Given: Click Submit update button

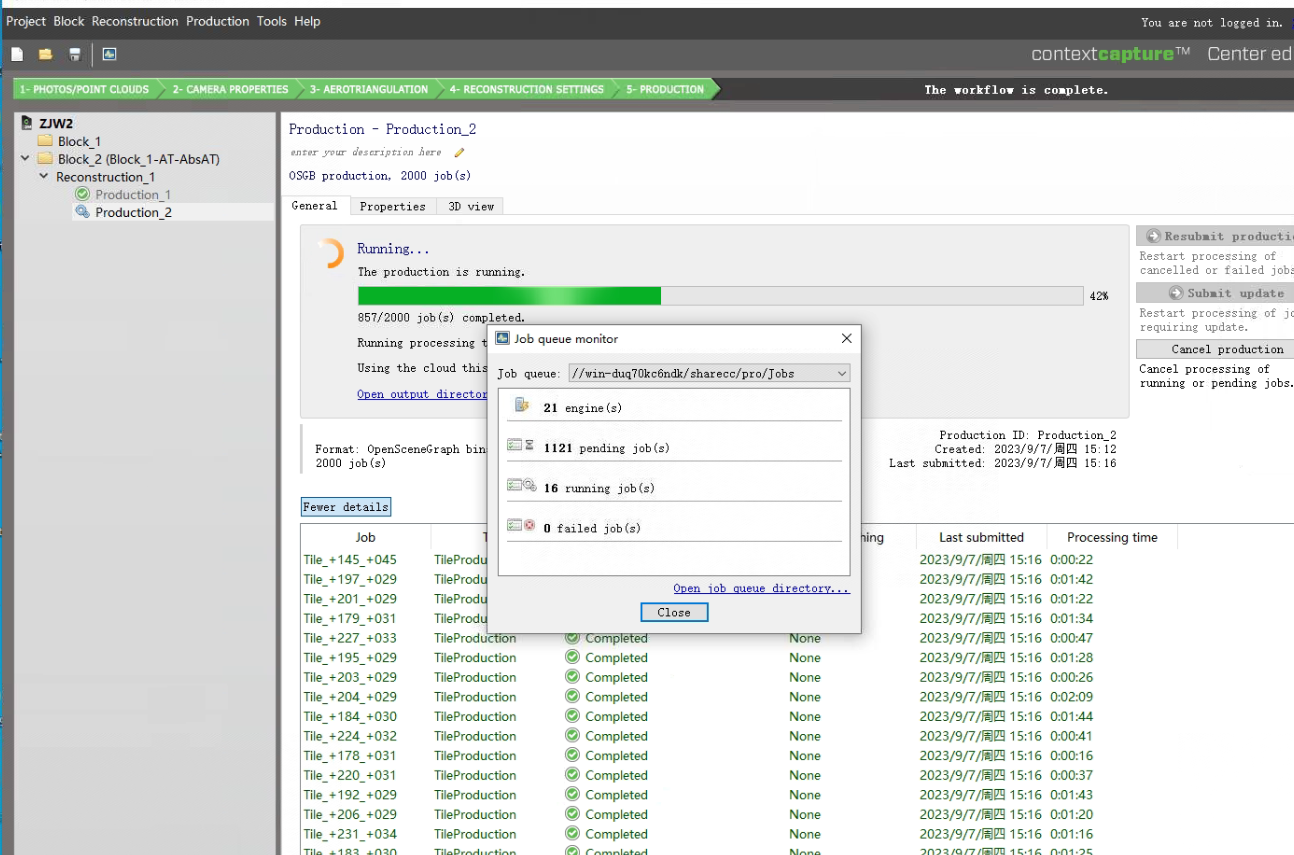Looking at the screenshot, I should [x=1215, y=293].
